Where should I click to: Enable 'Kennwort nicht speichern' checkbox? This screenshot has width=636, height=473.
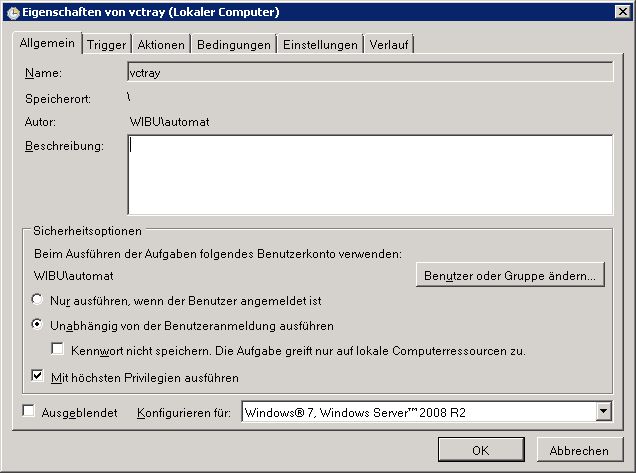(x=58, y=350)
